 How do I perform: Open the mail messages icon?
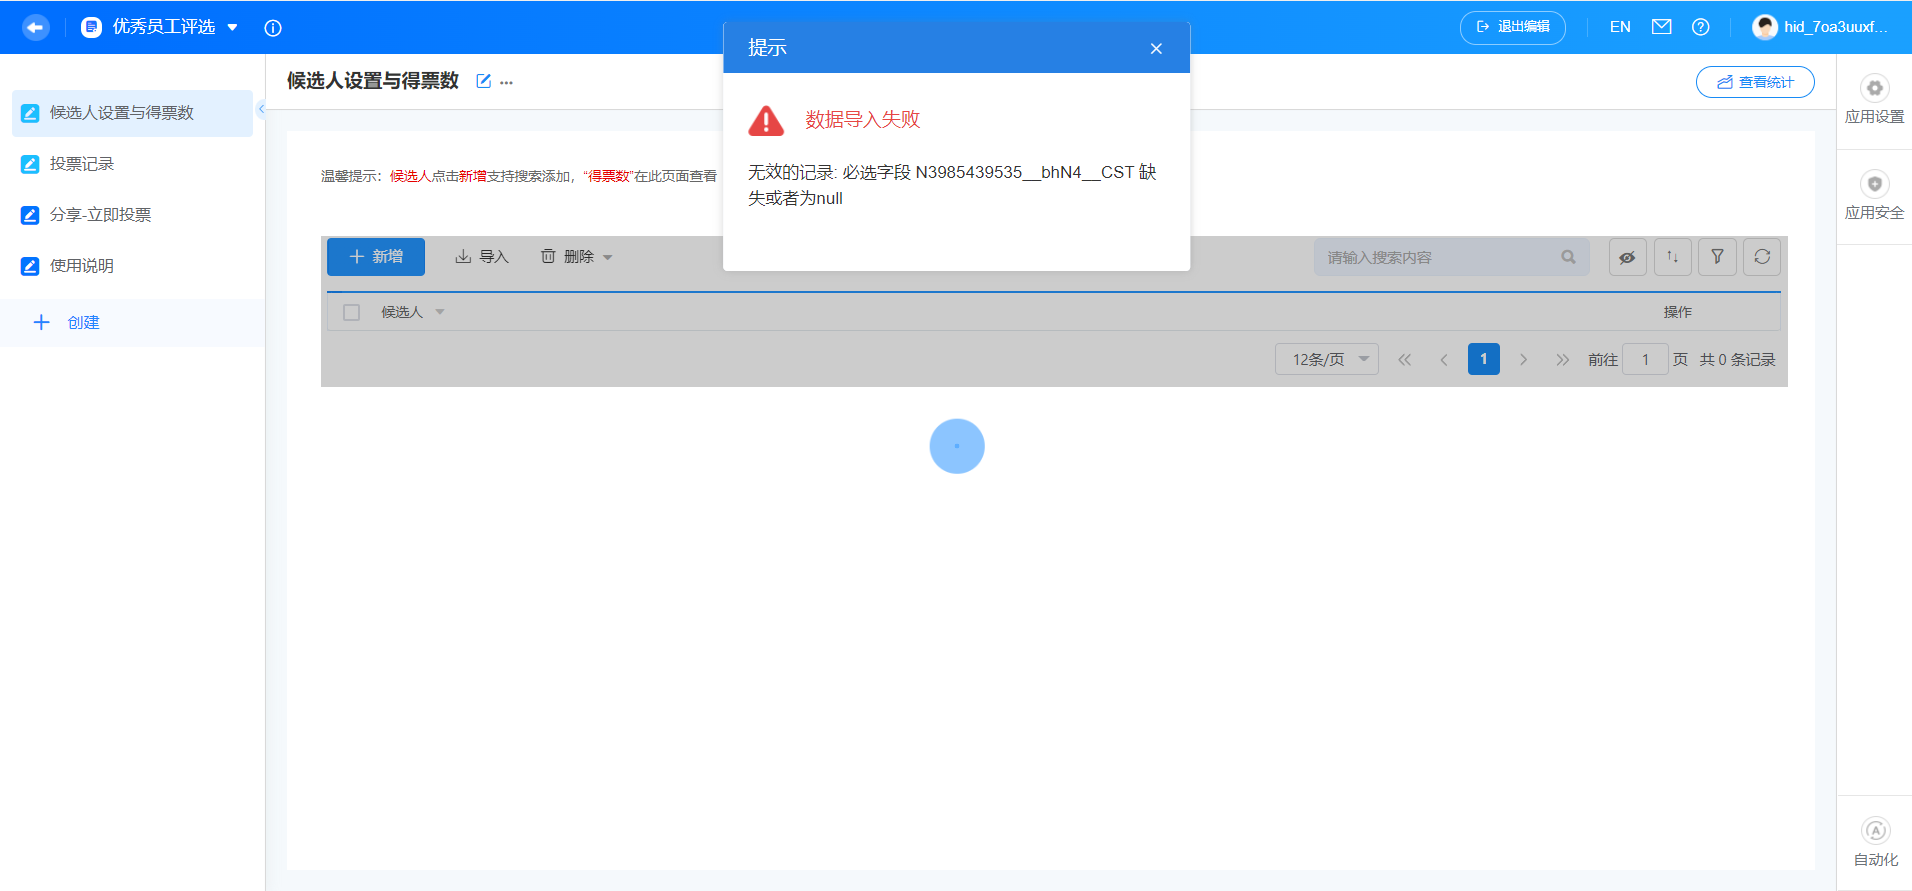click(1661, 27)
